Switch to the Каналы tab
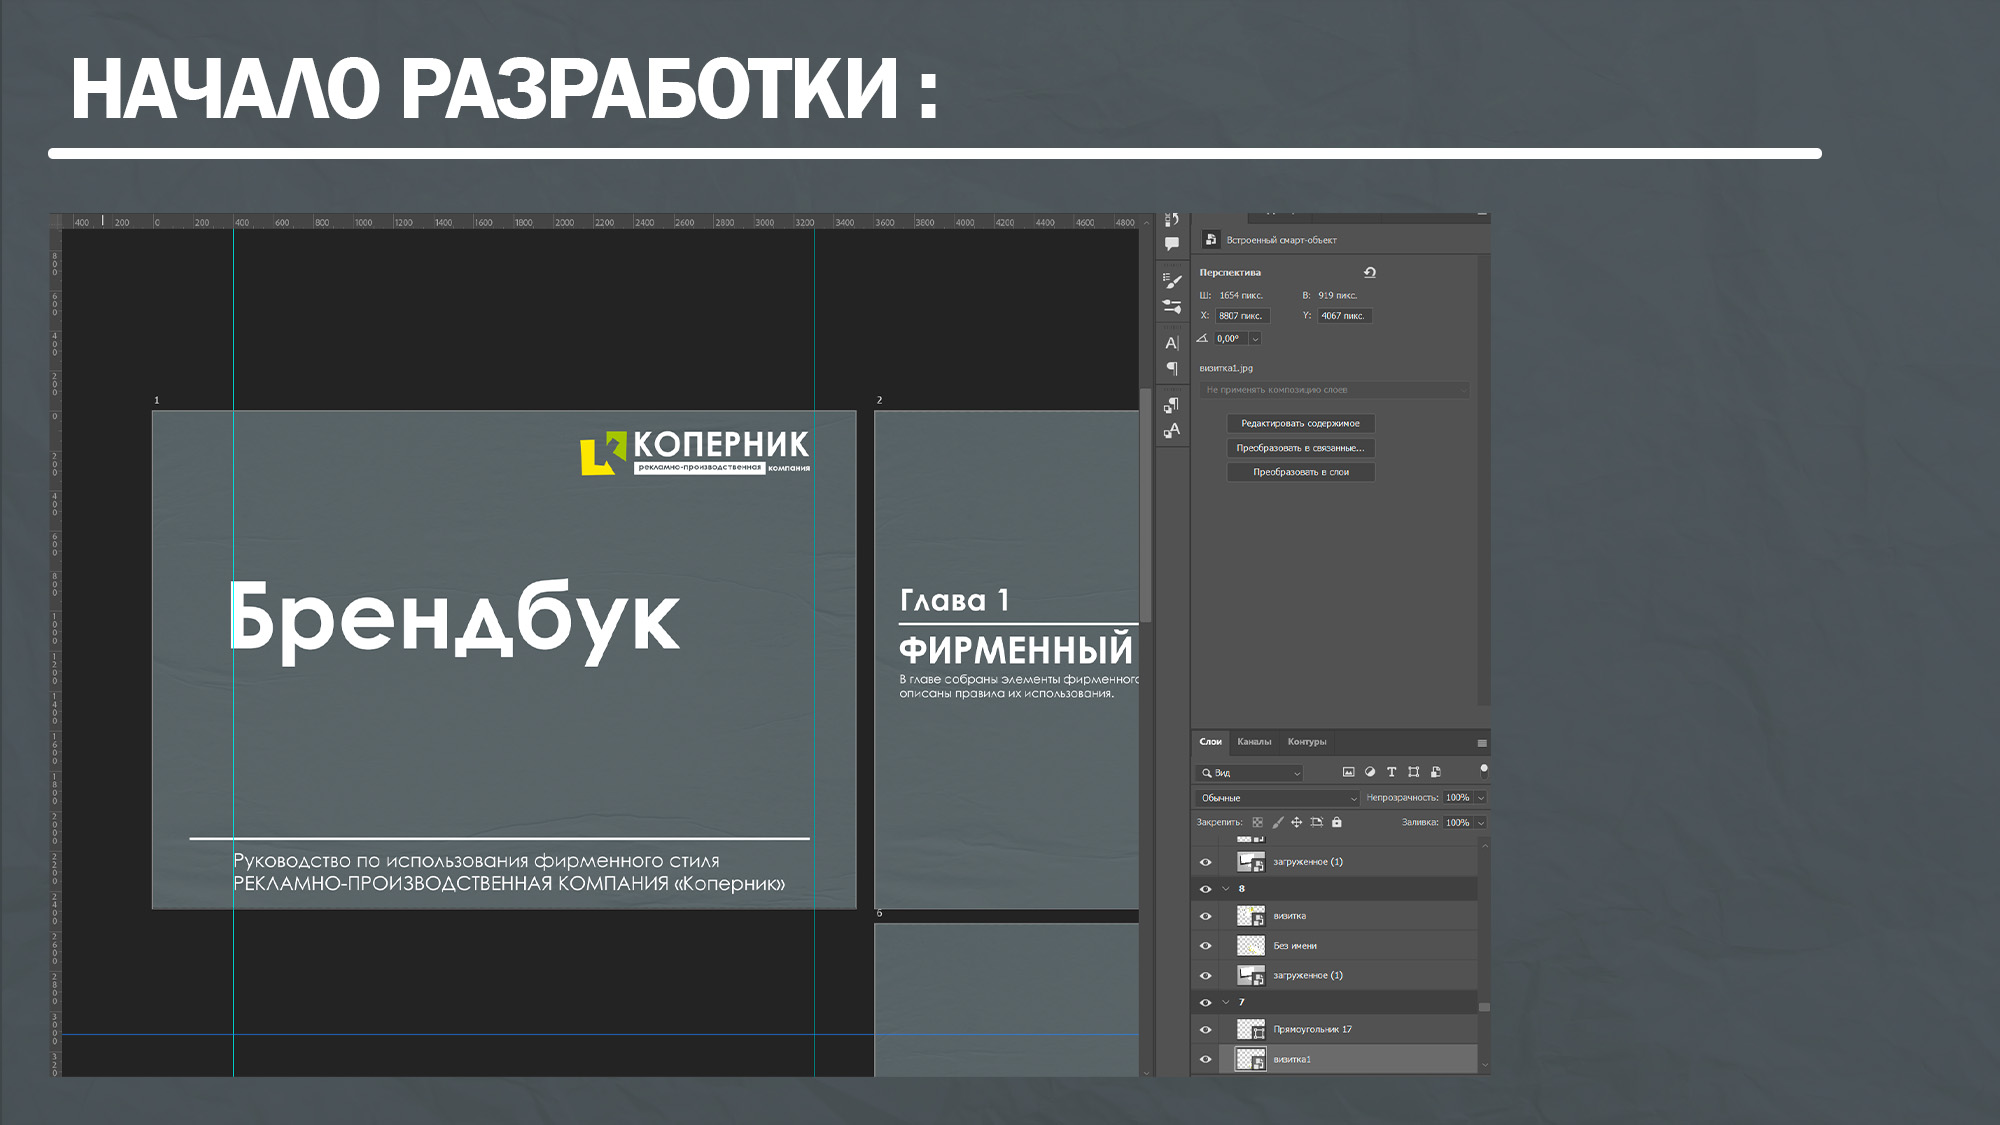This screenshot has width=2000, height=1125. 1254,742
